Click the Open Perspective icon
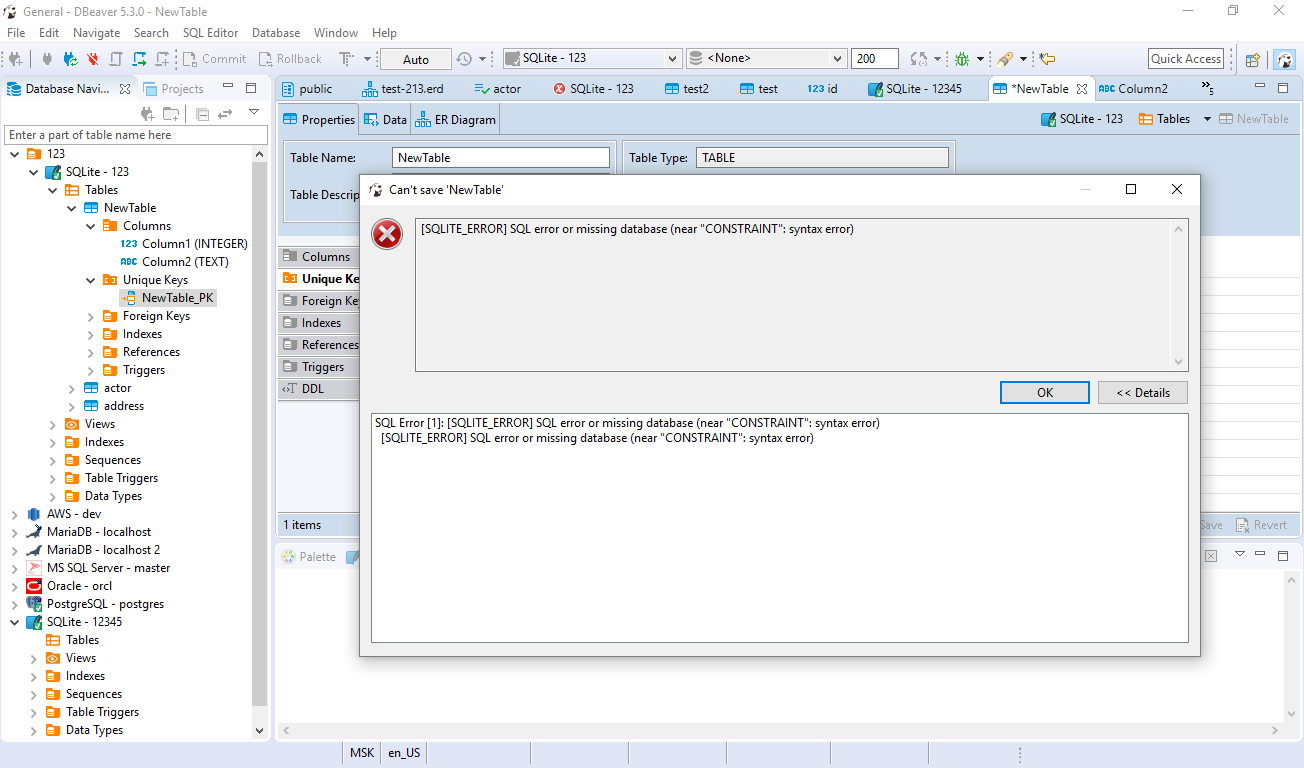The width and height of the screenshot is (1304, 768). 1252,59
